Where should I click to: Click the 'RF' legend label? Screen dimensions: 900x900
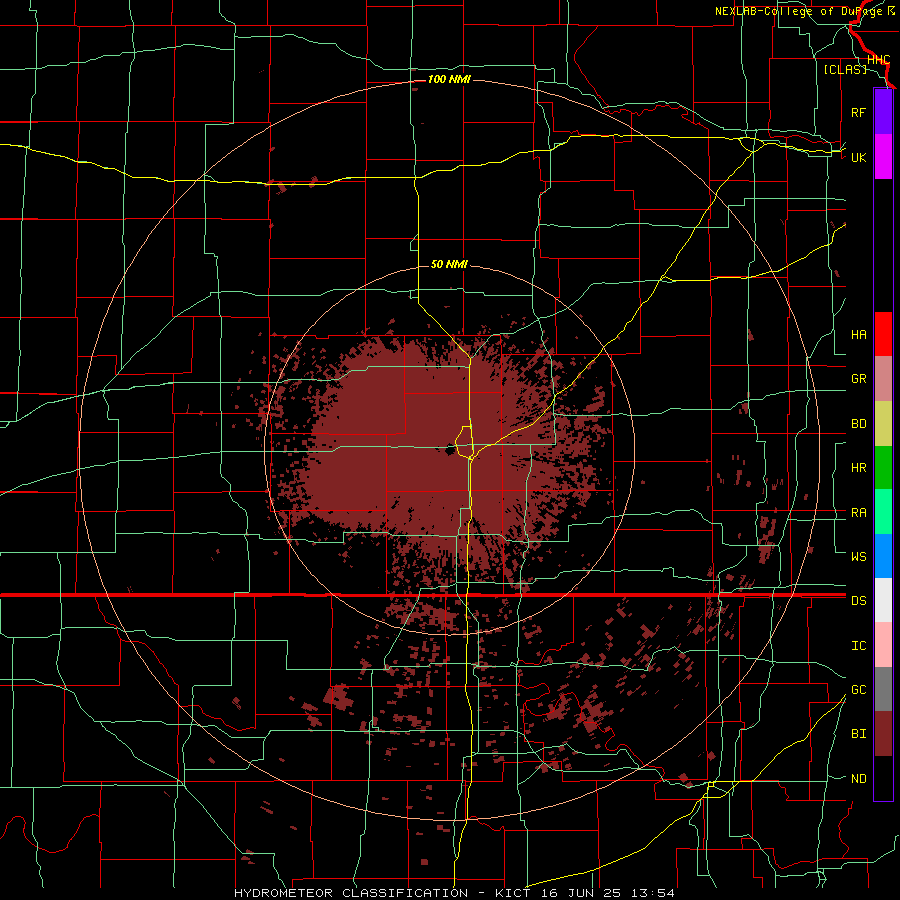858,112
